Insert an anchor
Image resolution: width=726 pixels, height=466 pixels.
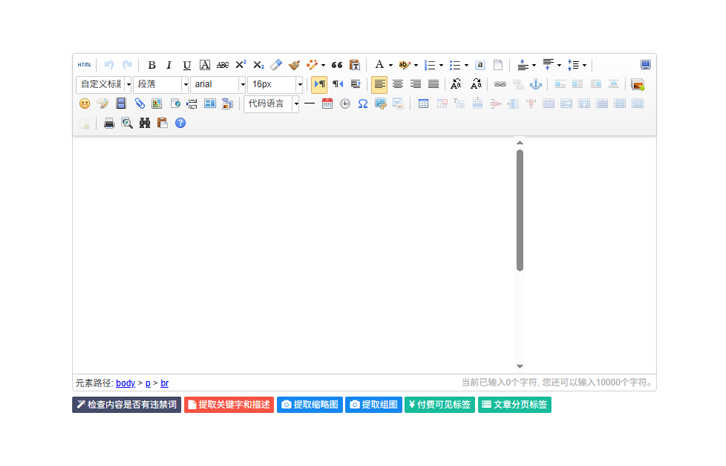click(x=536, y=84)
